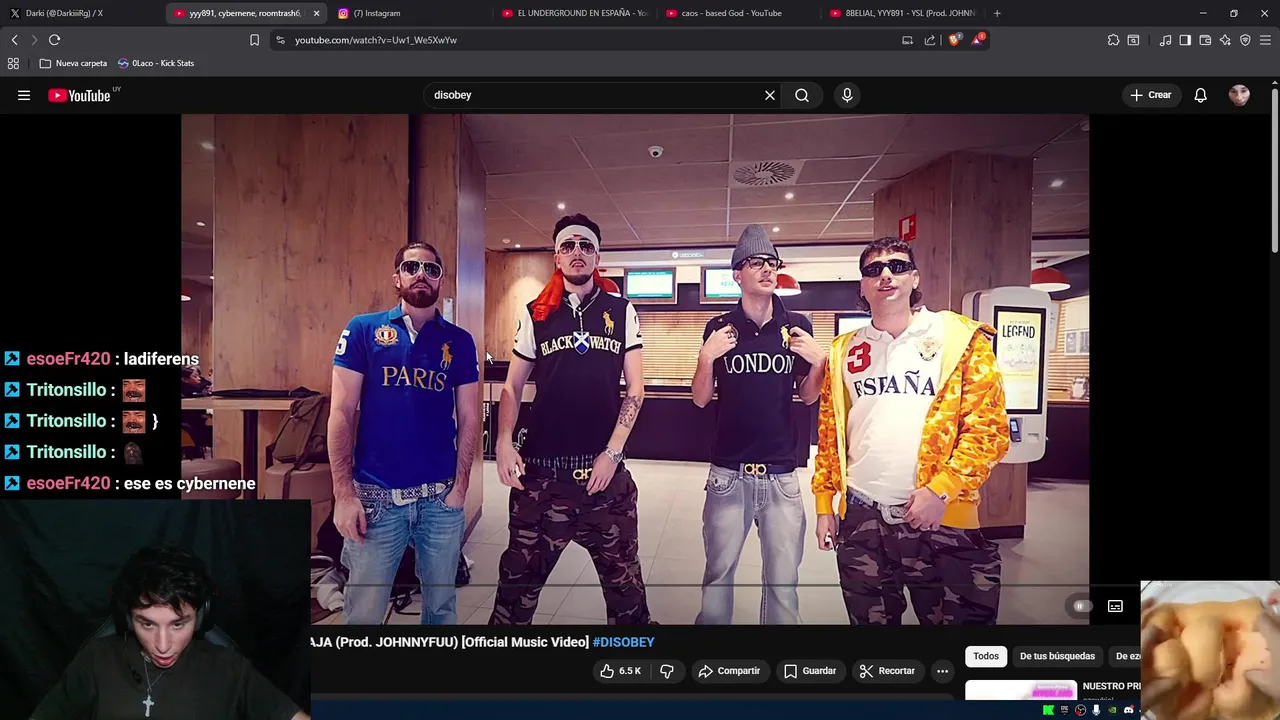Screen dimensions: 1280x720
Task: Open Kick icon in system tray
Action: coord(1048,710)
